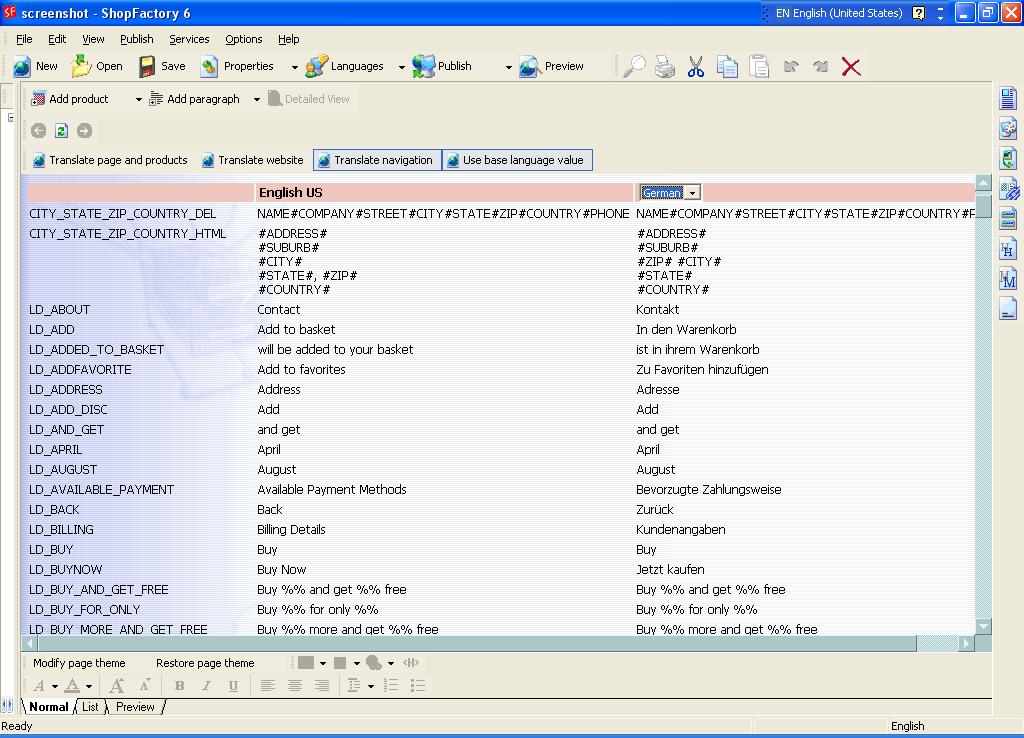Toggle Translate page and products mode
This screenshot has height=738, width=1024.
click(110, 160)
